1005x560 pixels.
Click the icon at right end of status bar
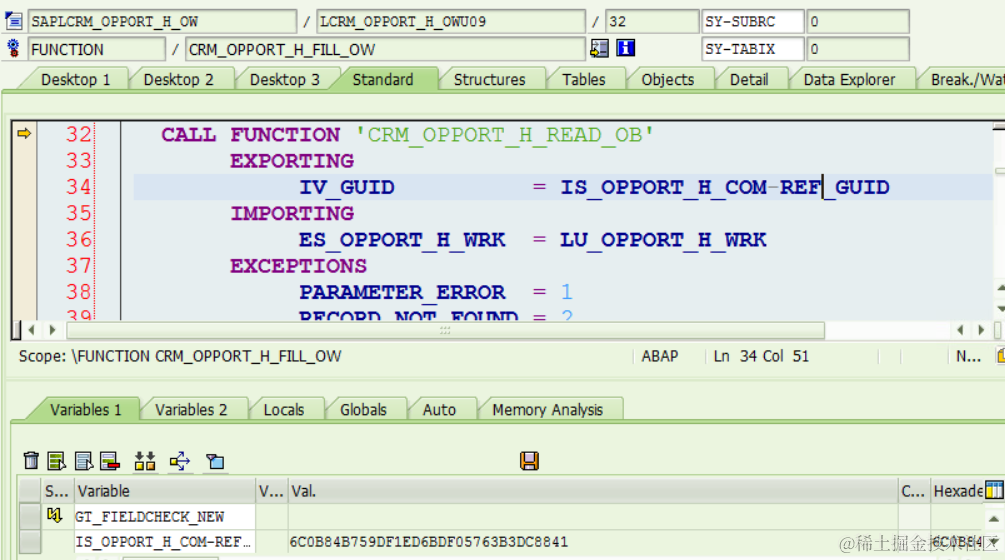click(x=1001, y=356)
